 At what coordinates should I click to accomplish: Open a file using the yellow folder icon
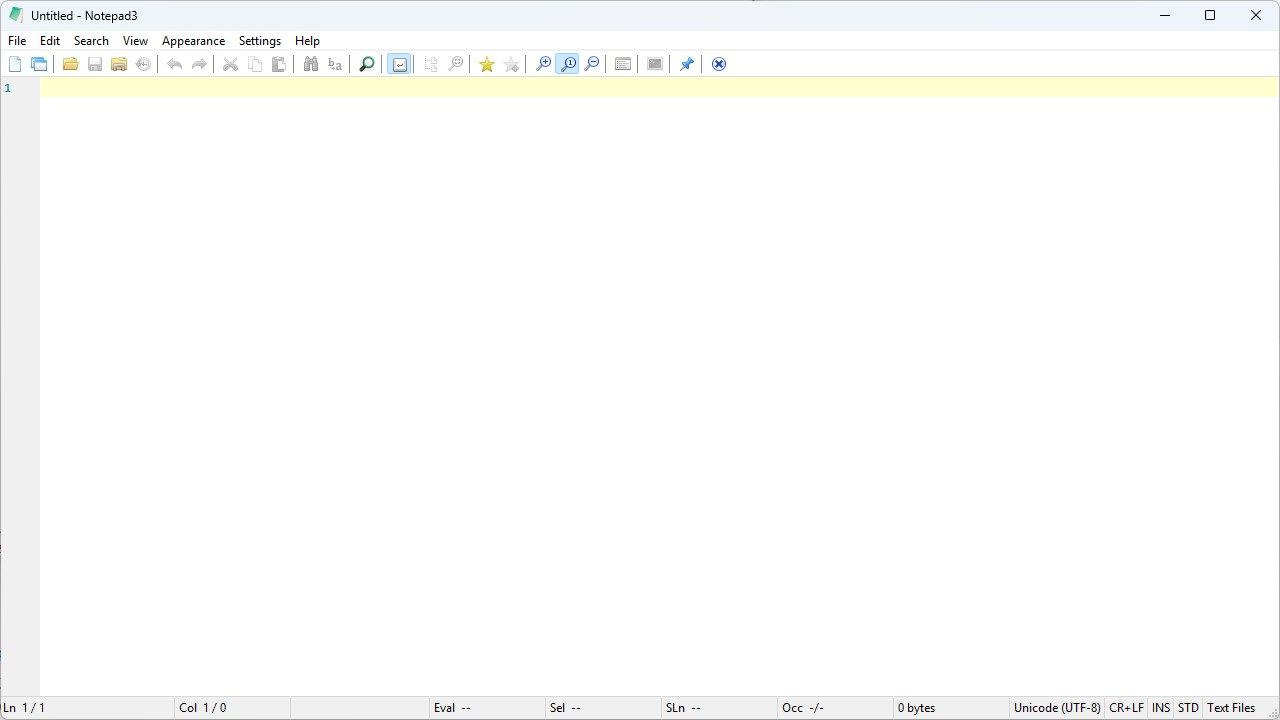point(70,64)
